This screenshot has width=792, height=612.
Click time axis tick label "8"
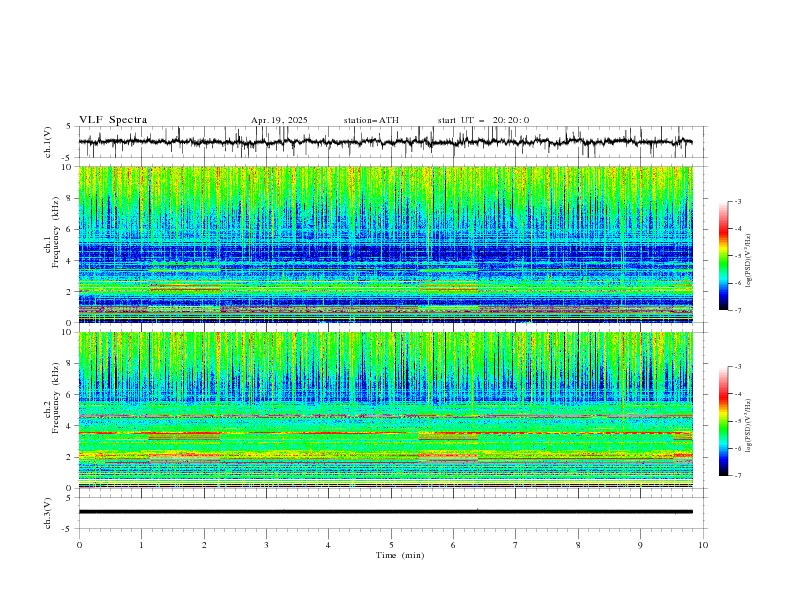578,545
